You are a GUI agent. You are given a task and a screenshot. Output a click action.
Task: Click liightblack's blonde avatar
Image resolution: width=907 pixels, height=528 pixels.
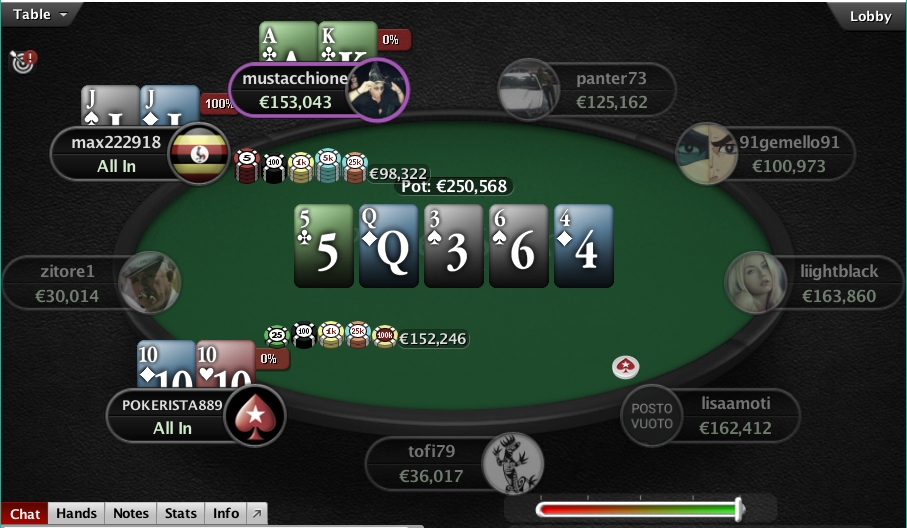click(x=755, y=282)
